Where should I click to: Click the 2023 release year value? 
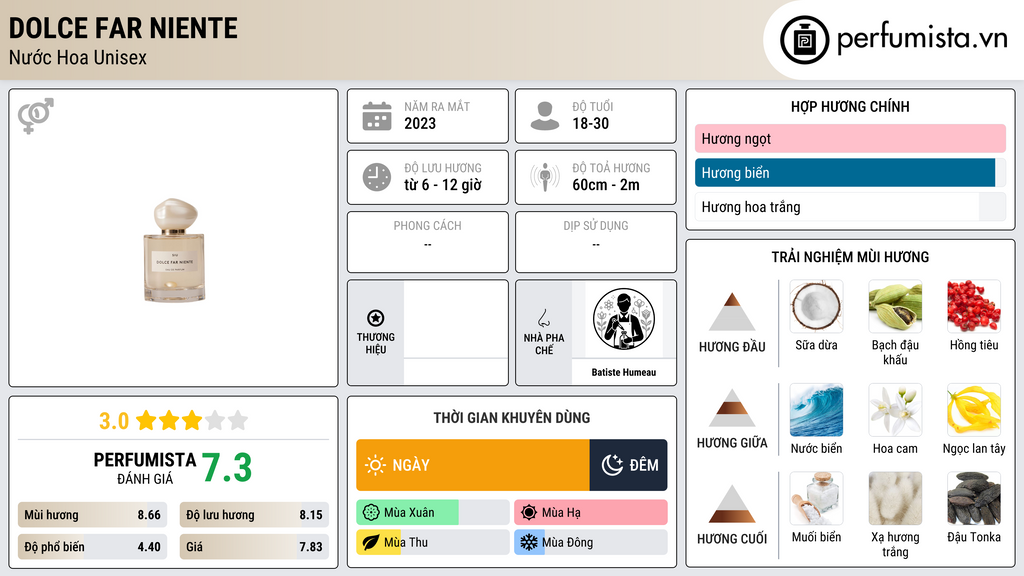coord(420,123)
